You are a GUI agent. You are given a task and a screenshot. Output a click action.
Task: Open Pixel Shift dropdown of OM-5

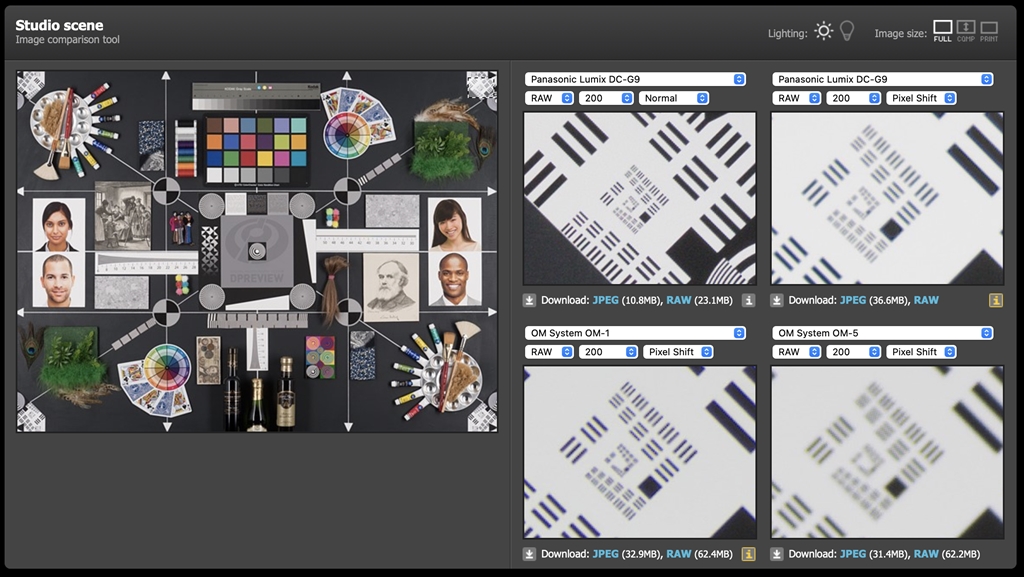pos(921,352)
